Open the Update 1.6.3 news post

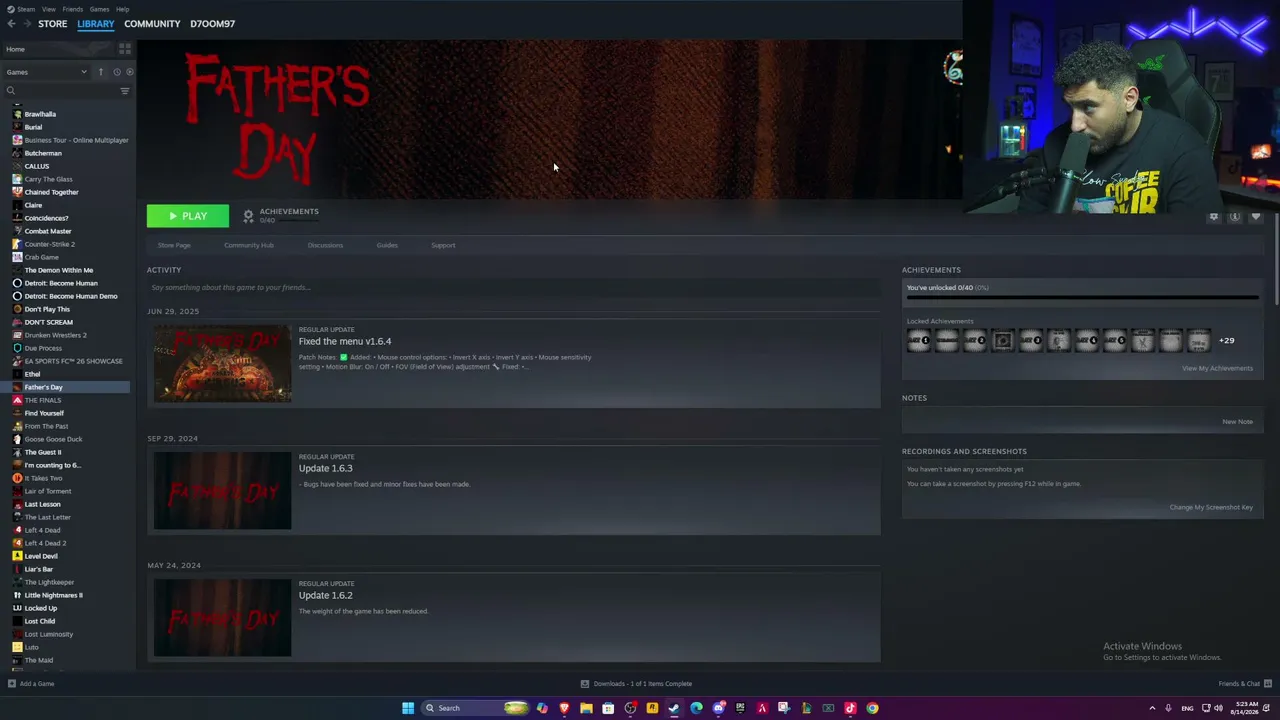pyautogui.click(x=326, y=469)
